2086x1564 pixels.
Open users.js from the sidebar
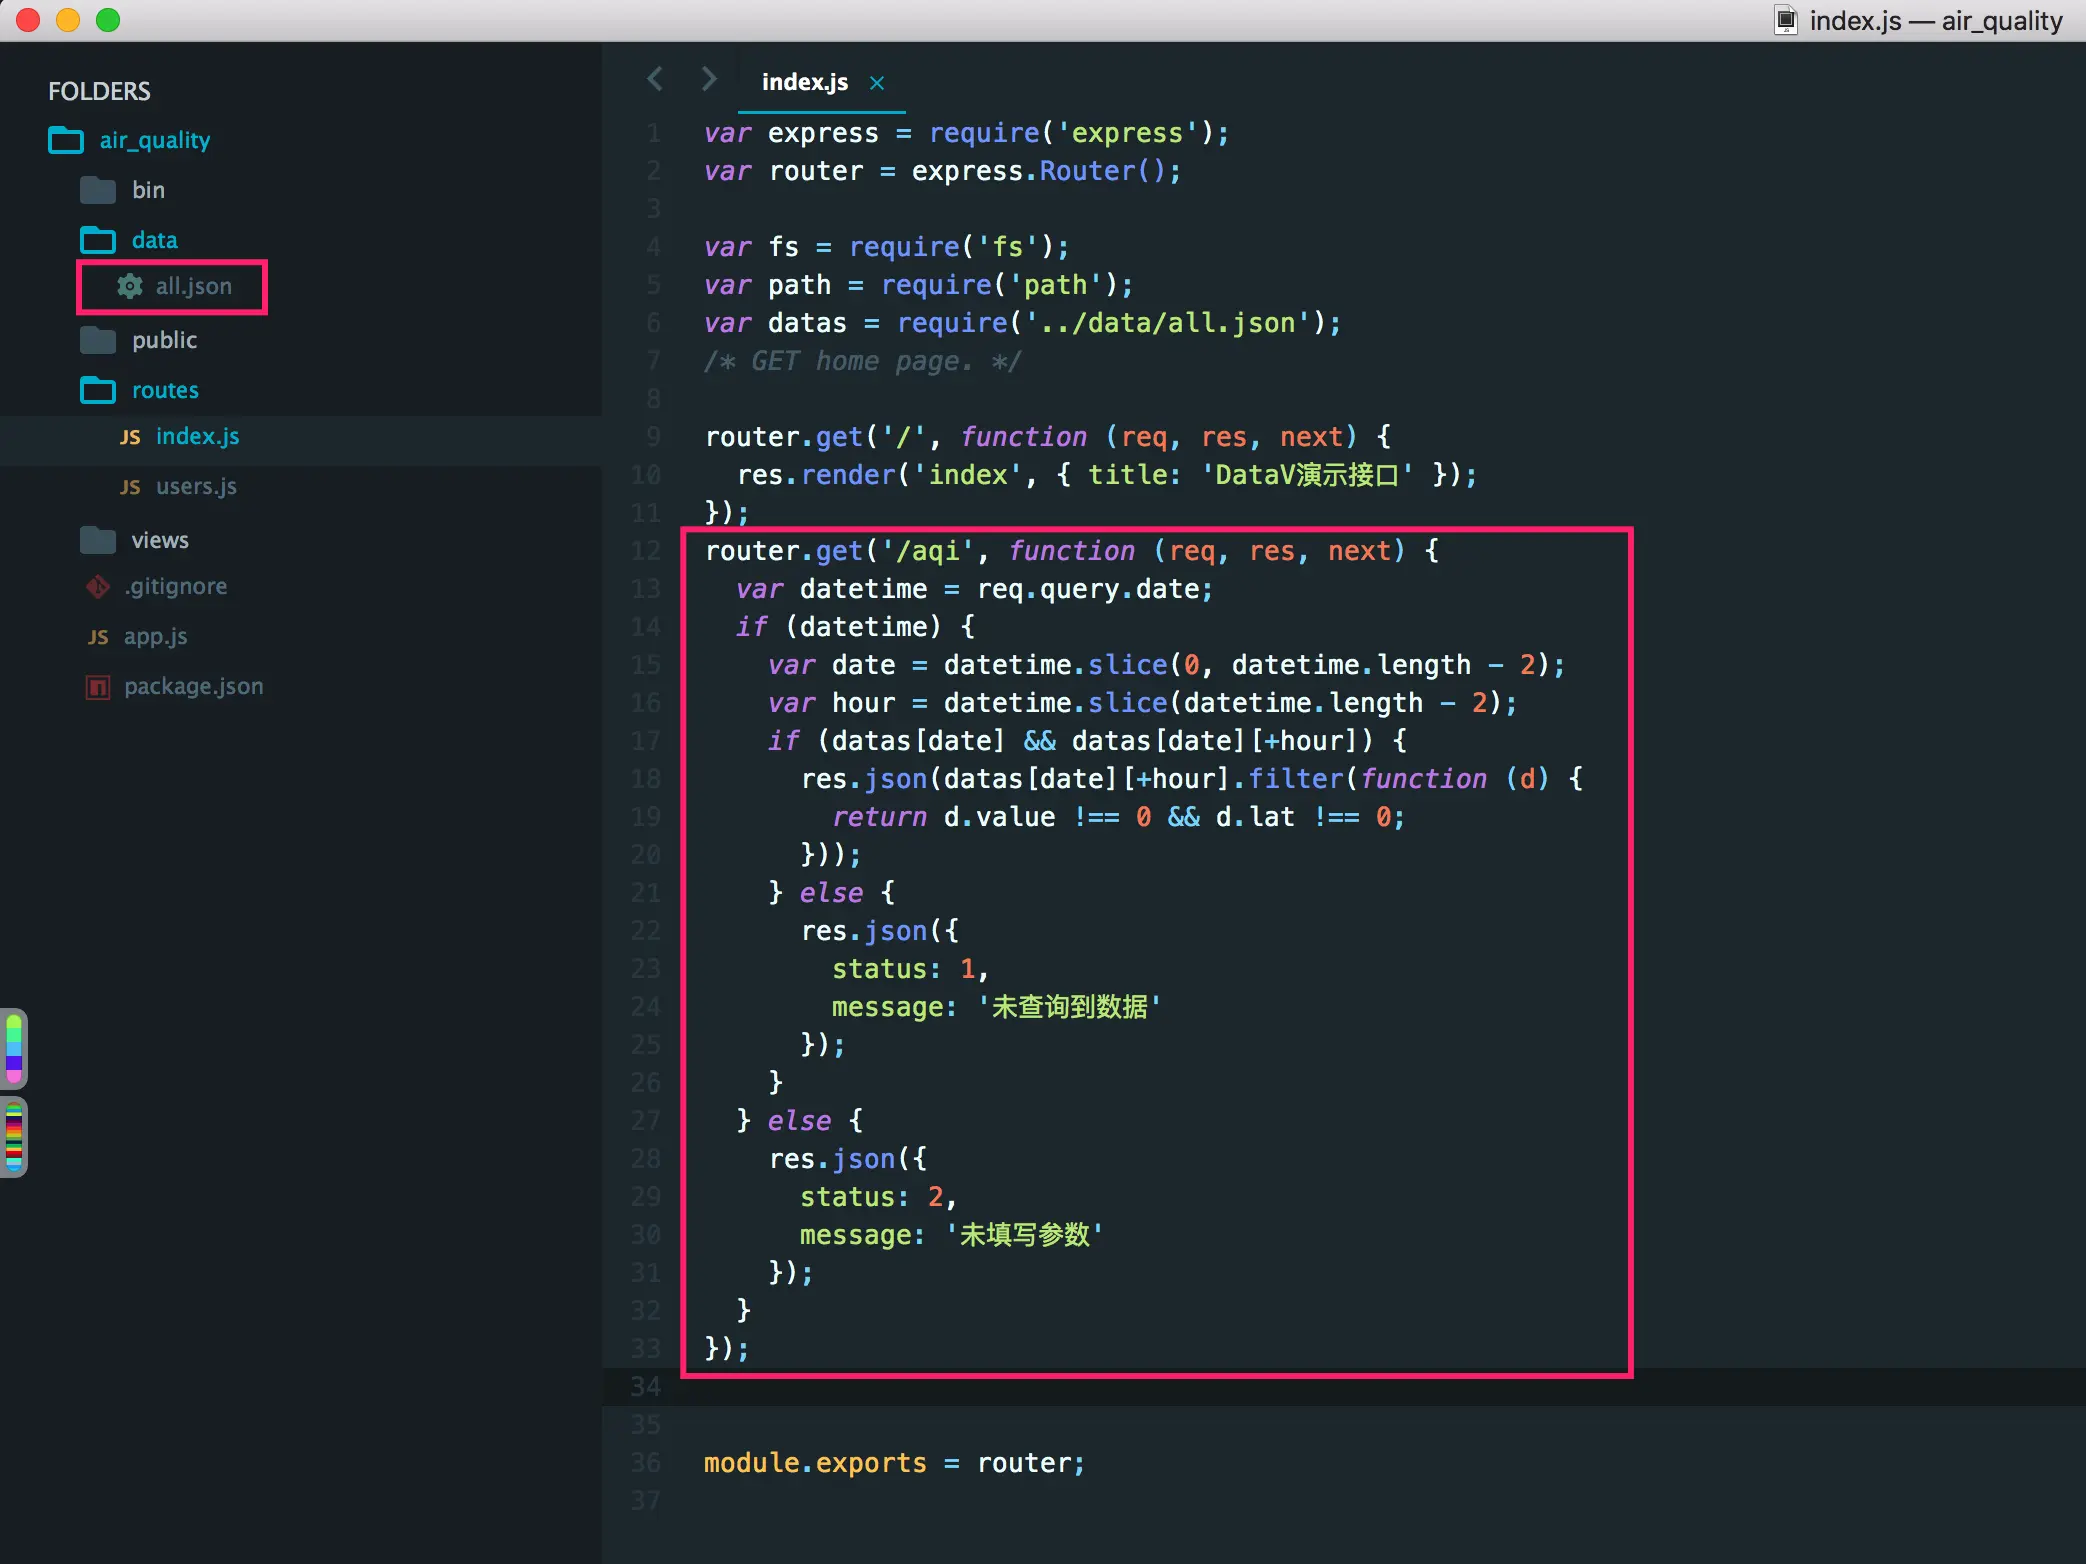[196, 487]
